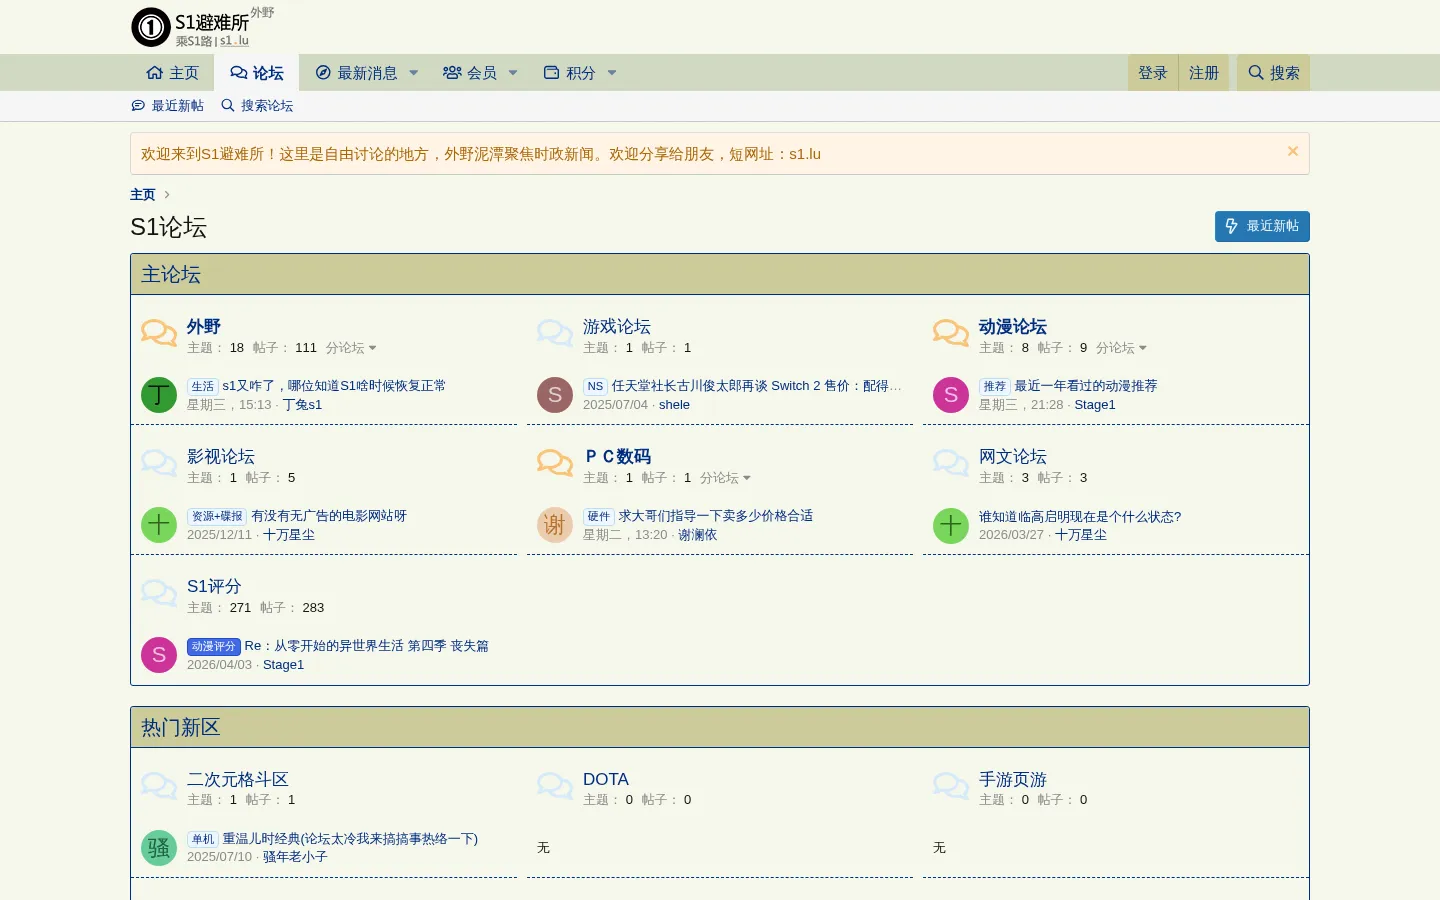Open the 搜索 button in the navbar

click(x=1273, y=73)
